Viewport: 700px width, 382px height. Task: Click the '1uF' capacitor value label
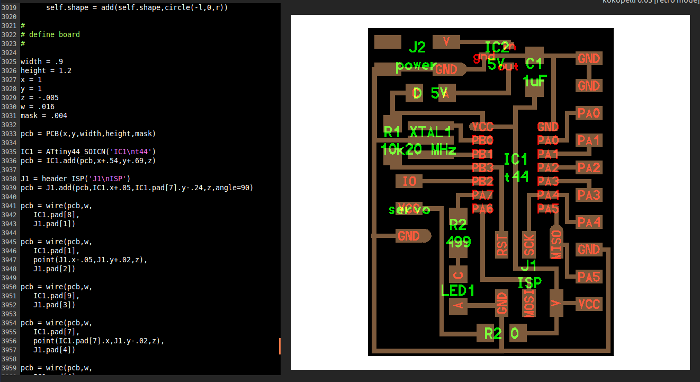pyautogui.click(x=535, y=81)
